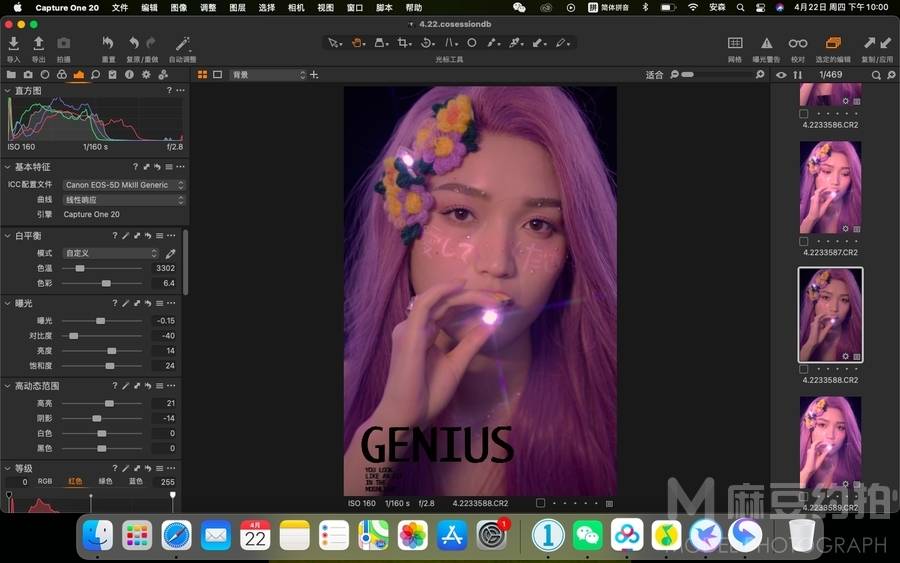
Task: Select the RGB levels channel
Action: point(45,482)
